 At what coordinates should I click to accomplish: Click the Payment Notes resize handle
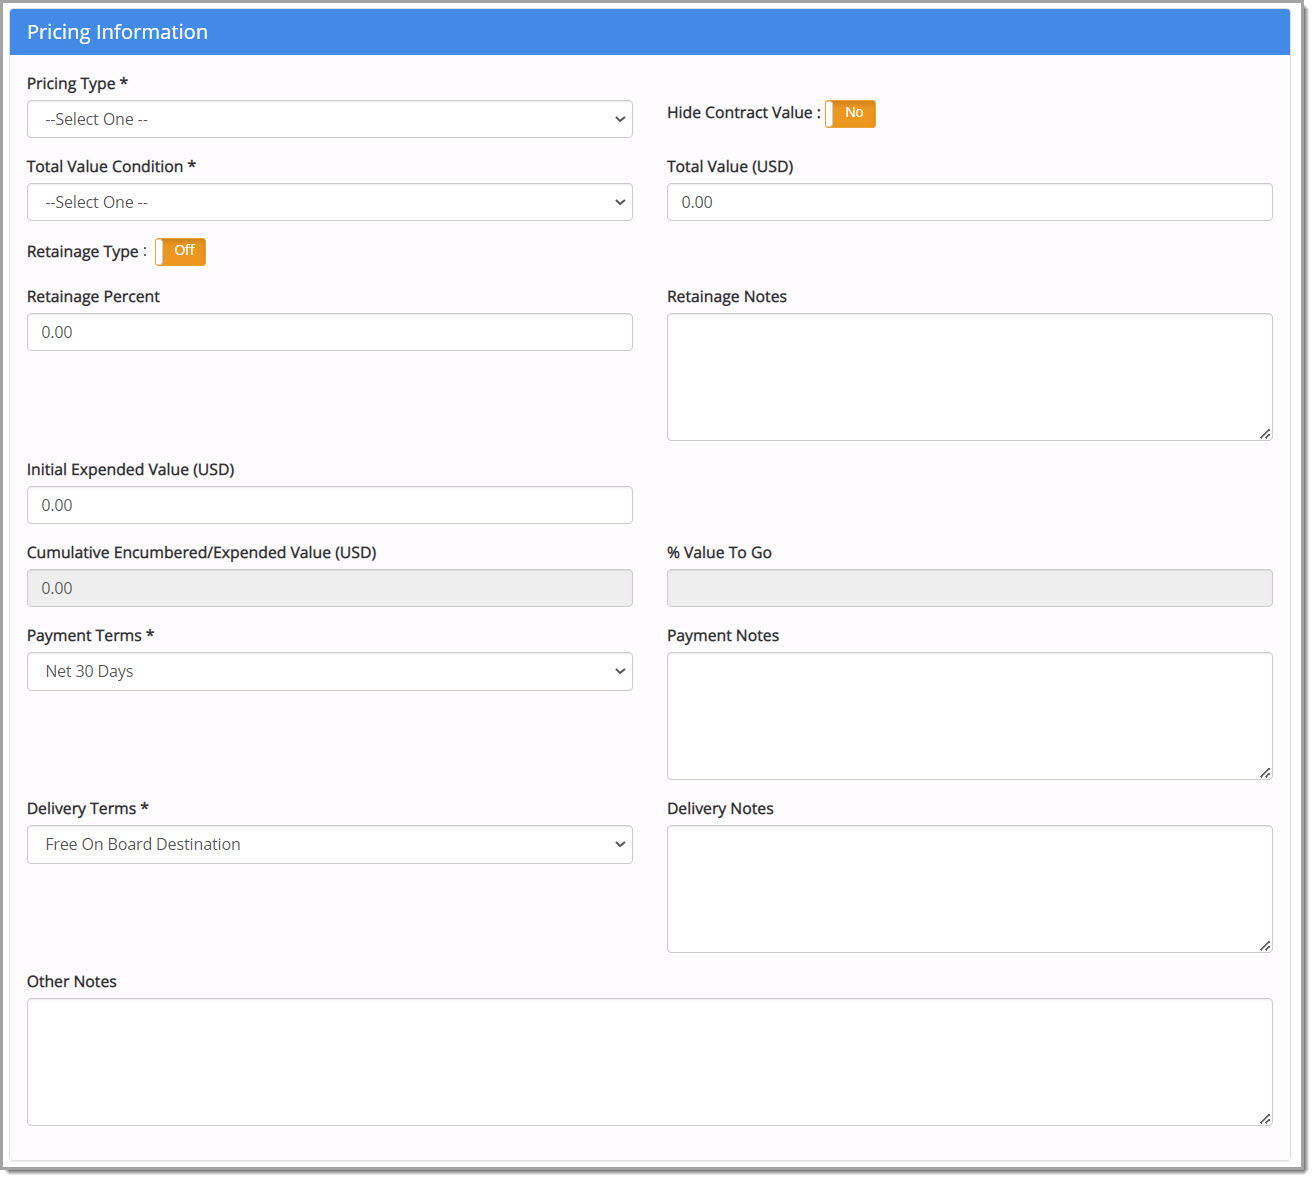click(1265, 772)
